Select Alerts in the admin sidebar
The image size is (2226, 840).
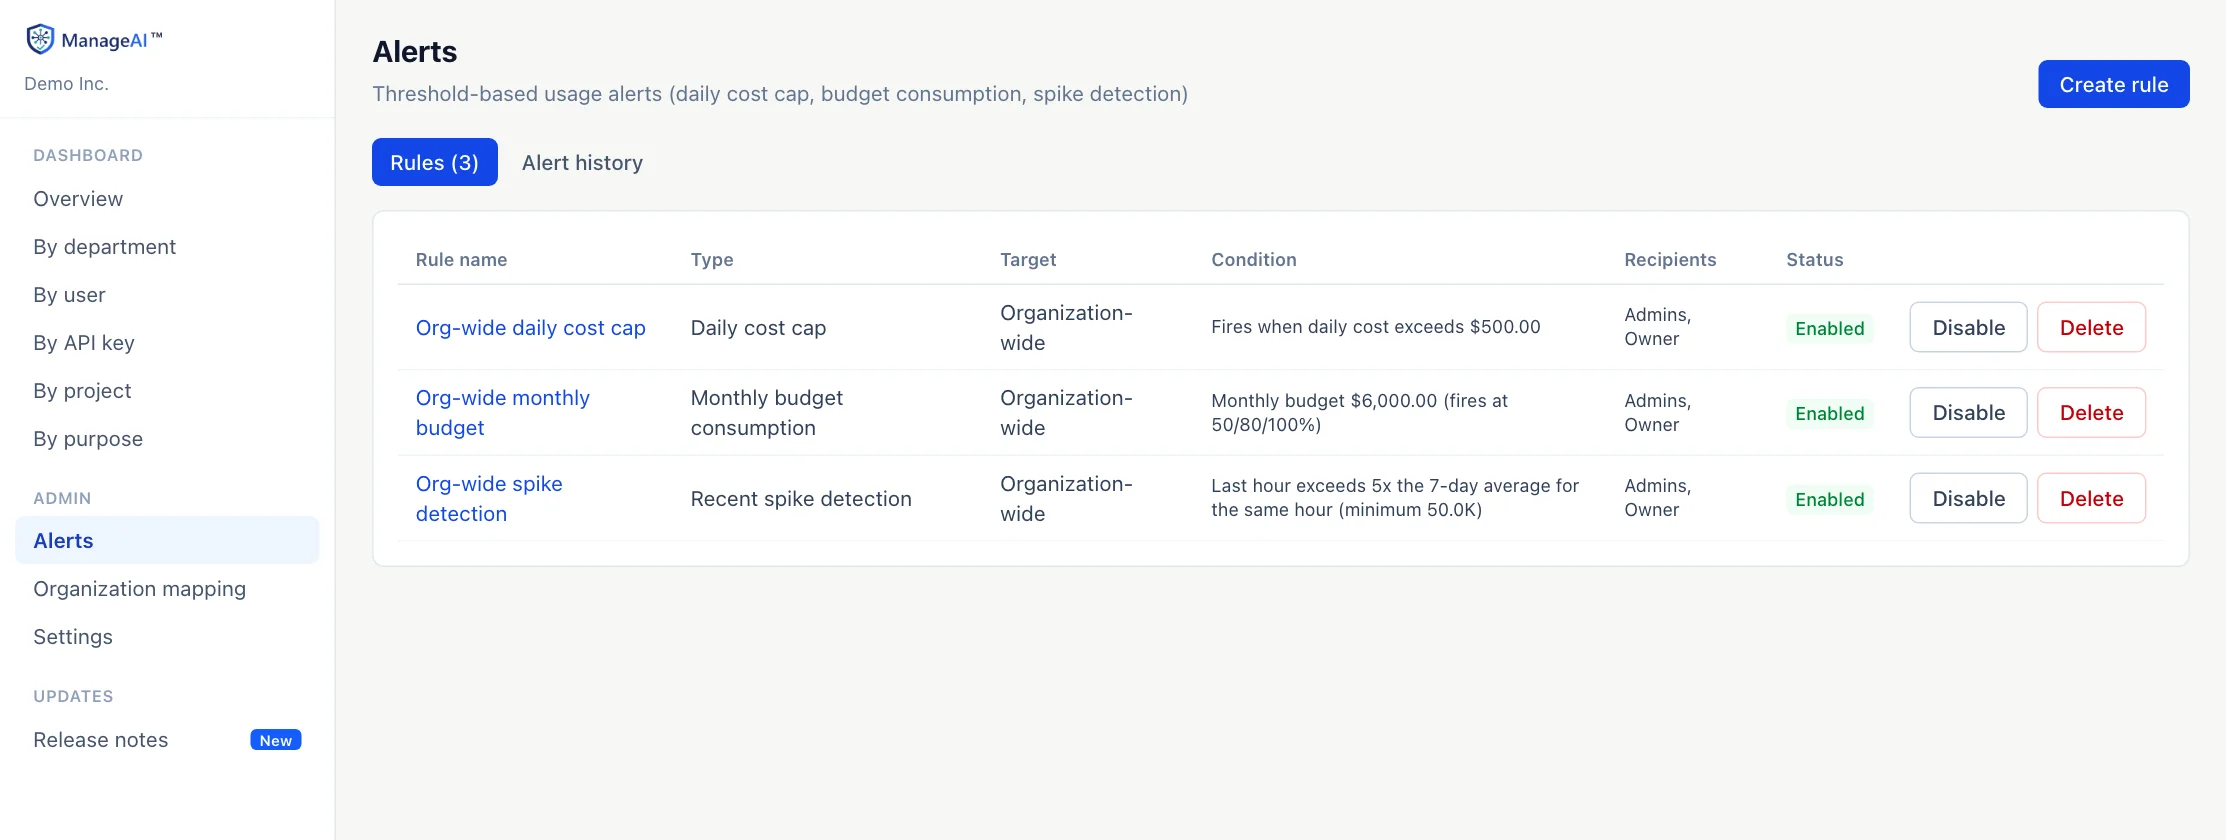point(167,541)
